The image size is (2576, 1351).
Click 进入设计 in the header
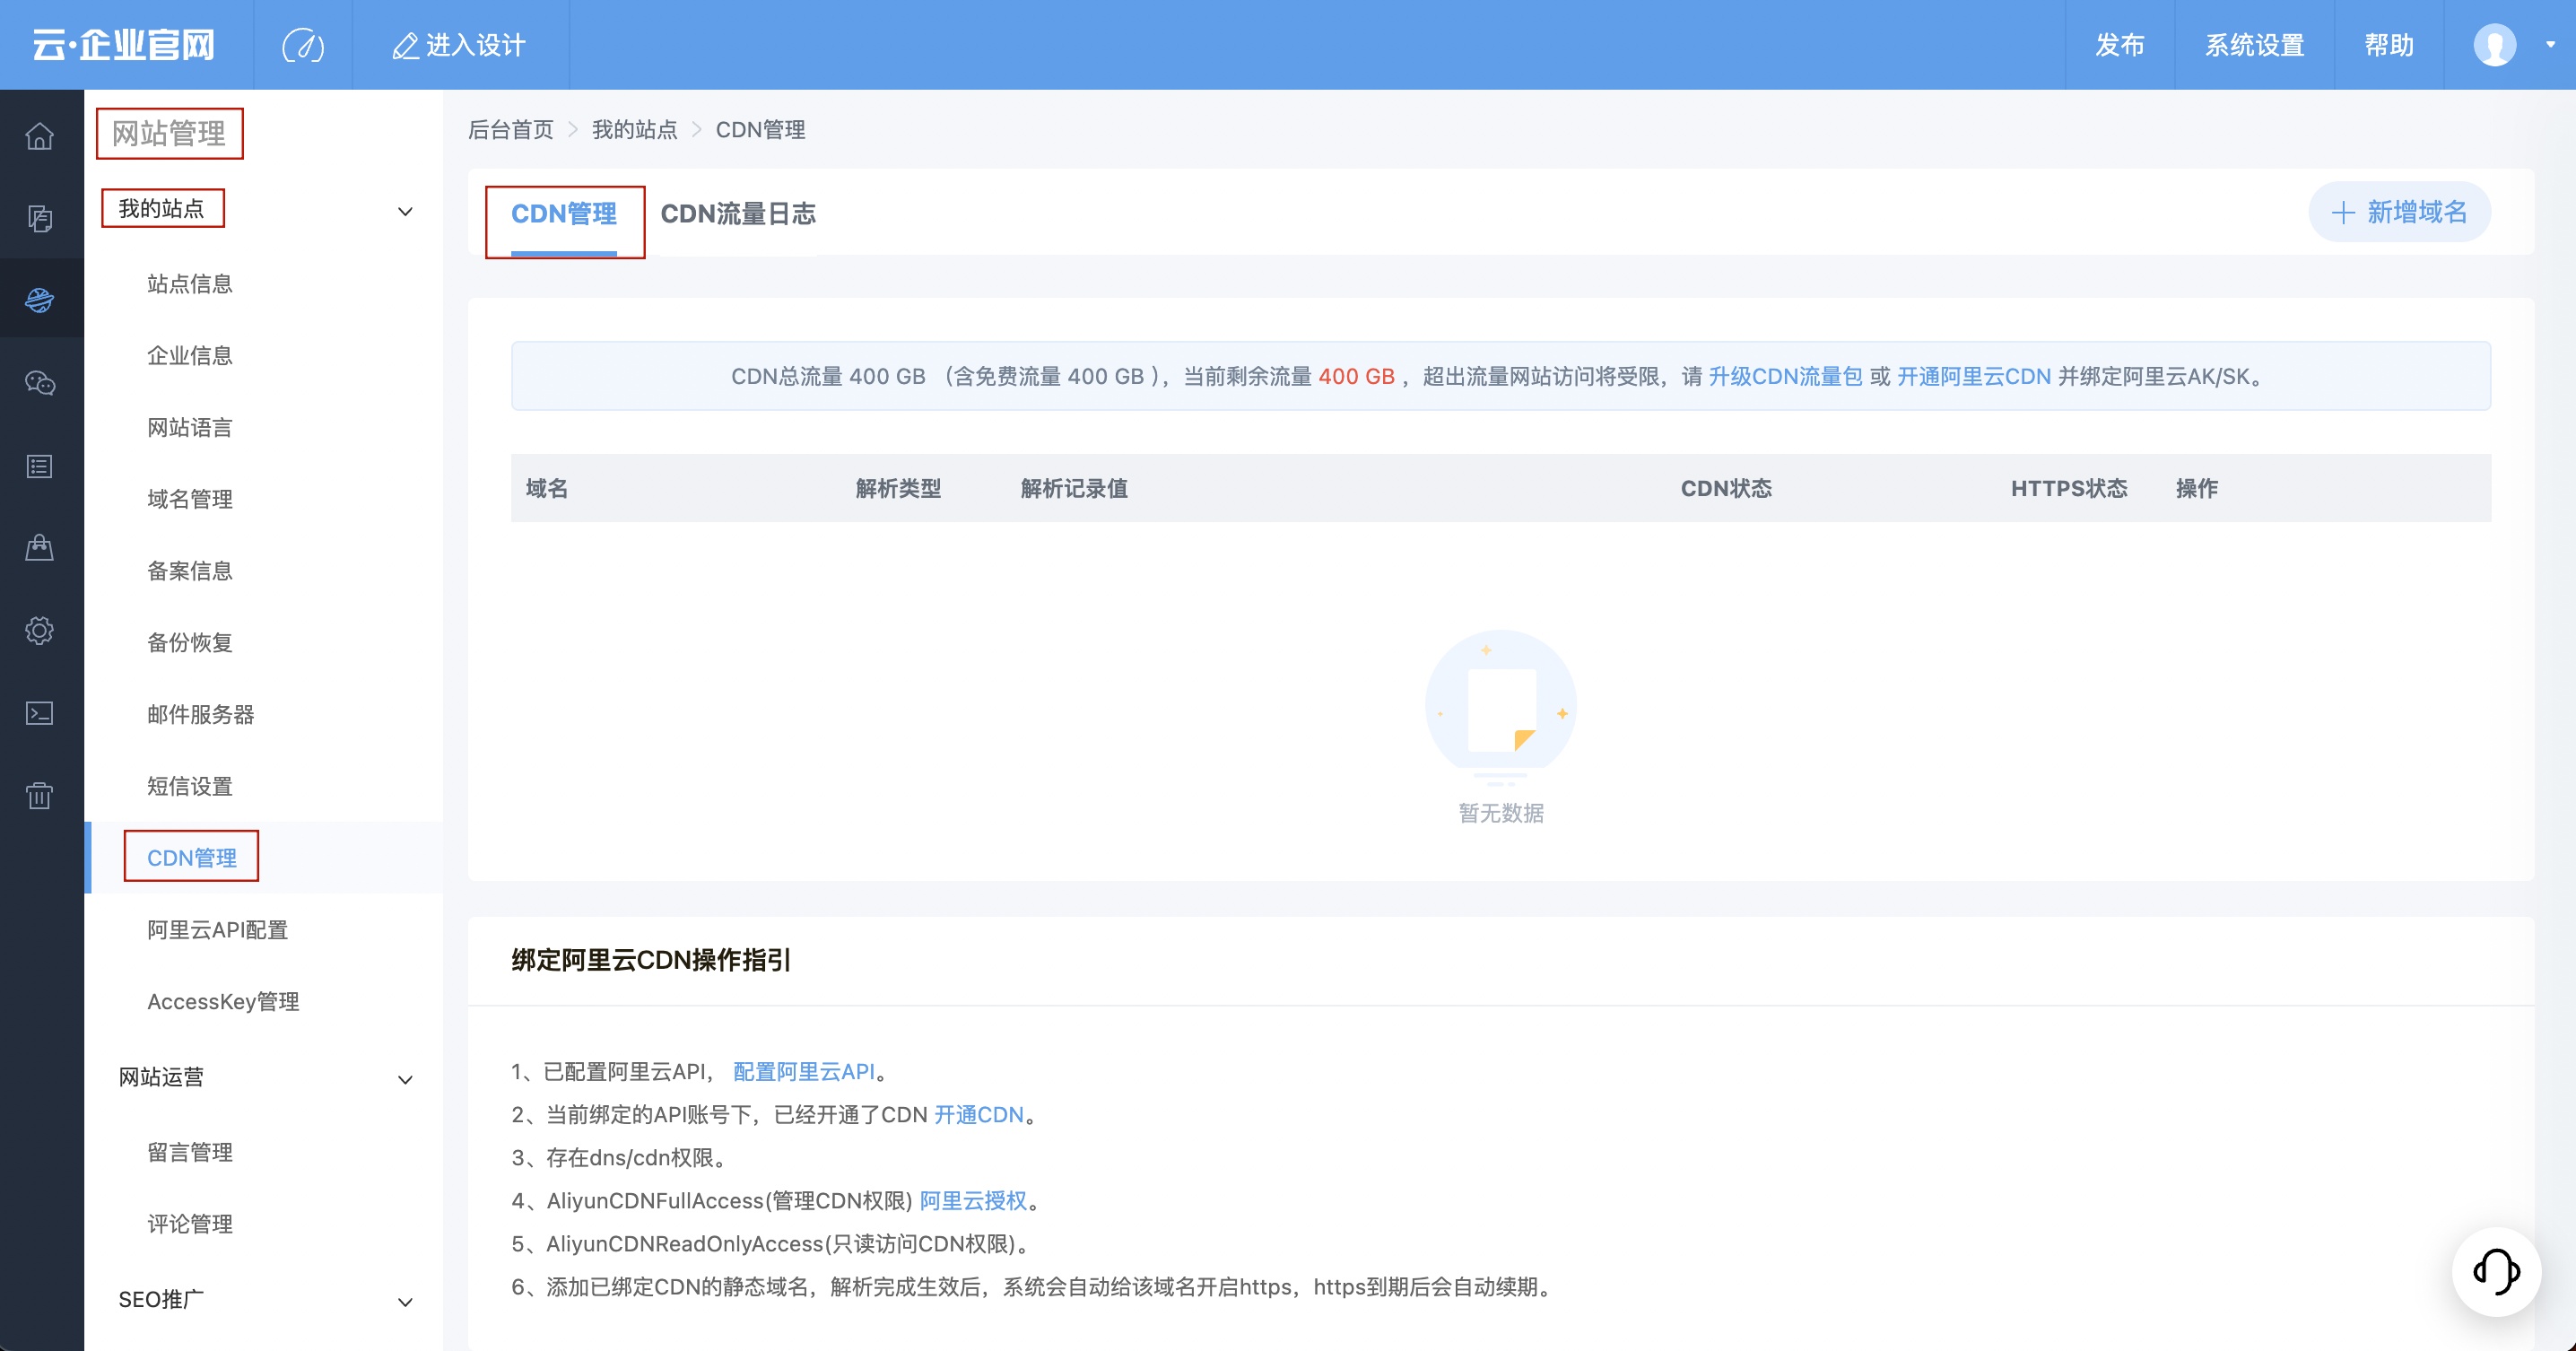[460, 45]
